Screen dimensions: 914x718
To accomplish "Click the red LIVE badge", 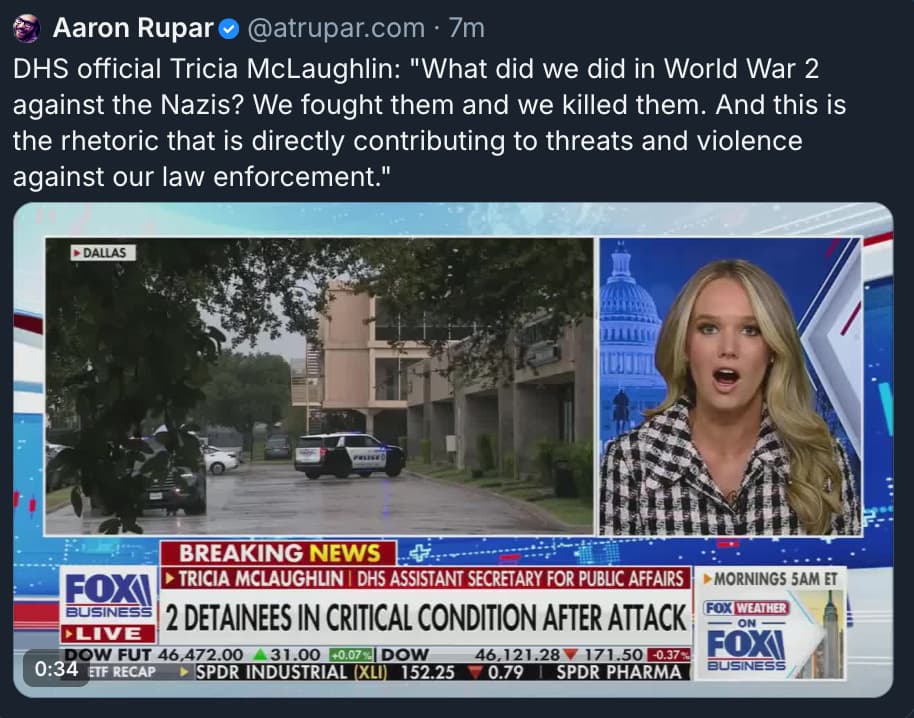I will click(108, 633).
